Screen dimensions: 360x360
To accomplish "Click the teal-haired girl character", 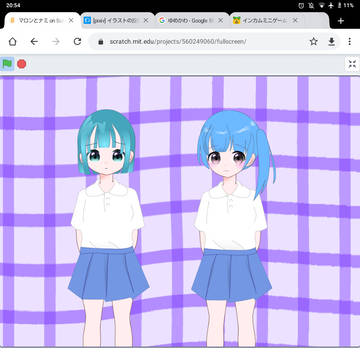I will (x=108, y=228).
